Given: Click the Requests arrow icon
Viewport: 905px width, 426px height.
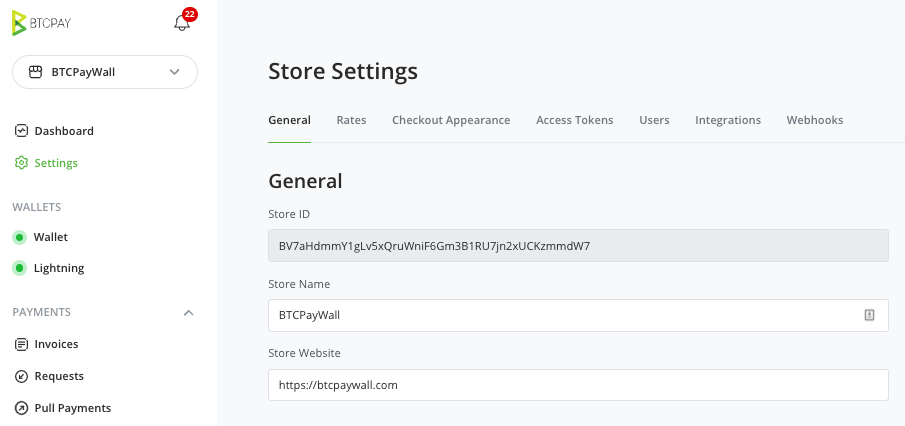Looking at the screenshot, I should click(21, 376).
